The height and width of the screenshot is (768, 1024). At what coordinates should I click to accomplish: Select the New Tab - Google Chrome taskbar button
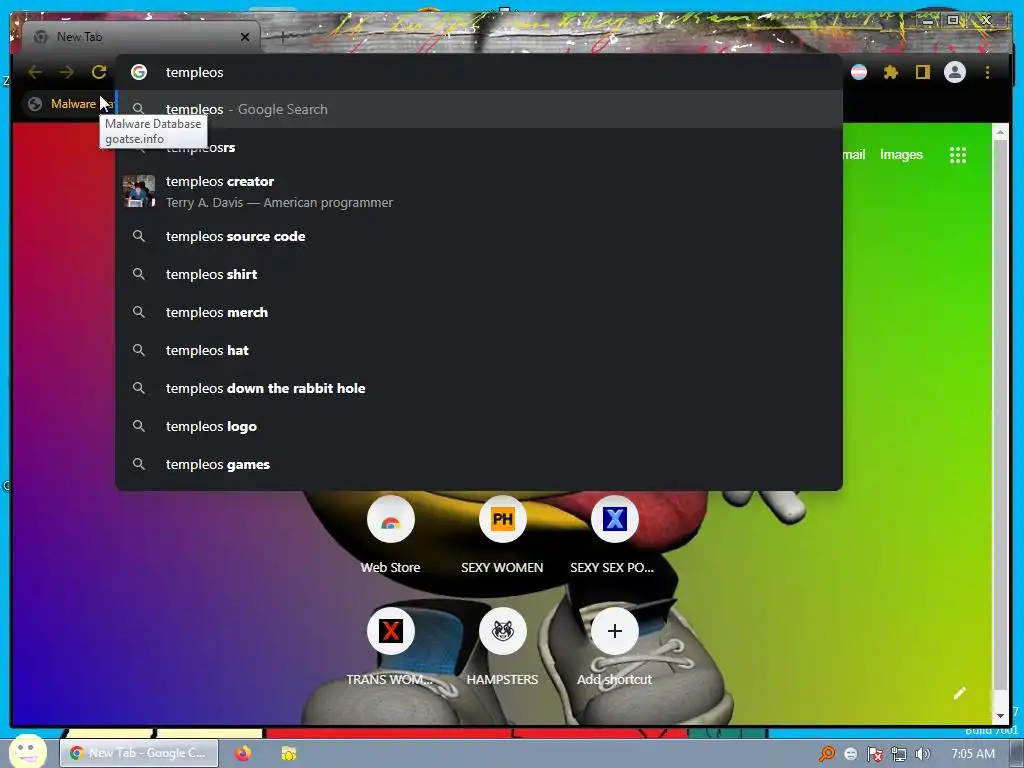pos(139,753)
